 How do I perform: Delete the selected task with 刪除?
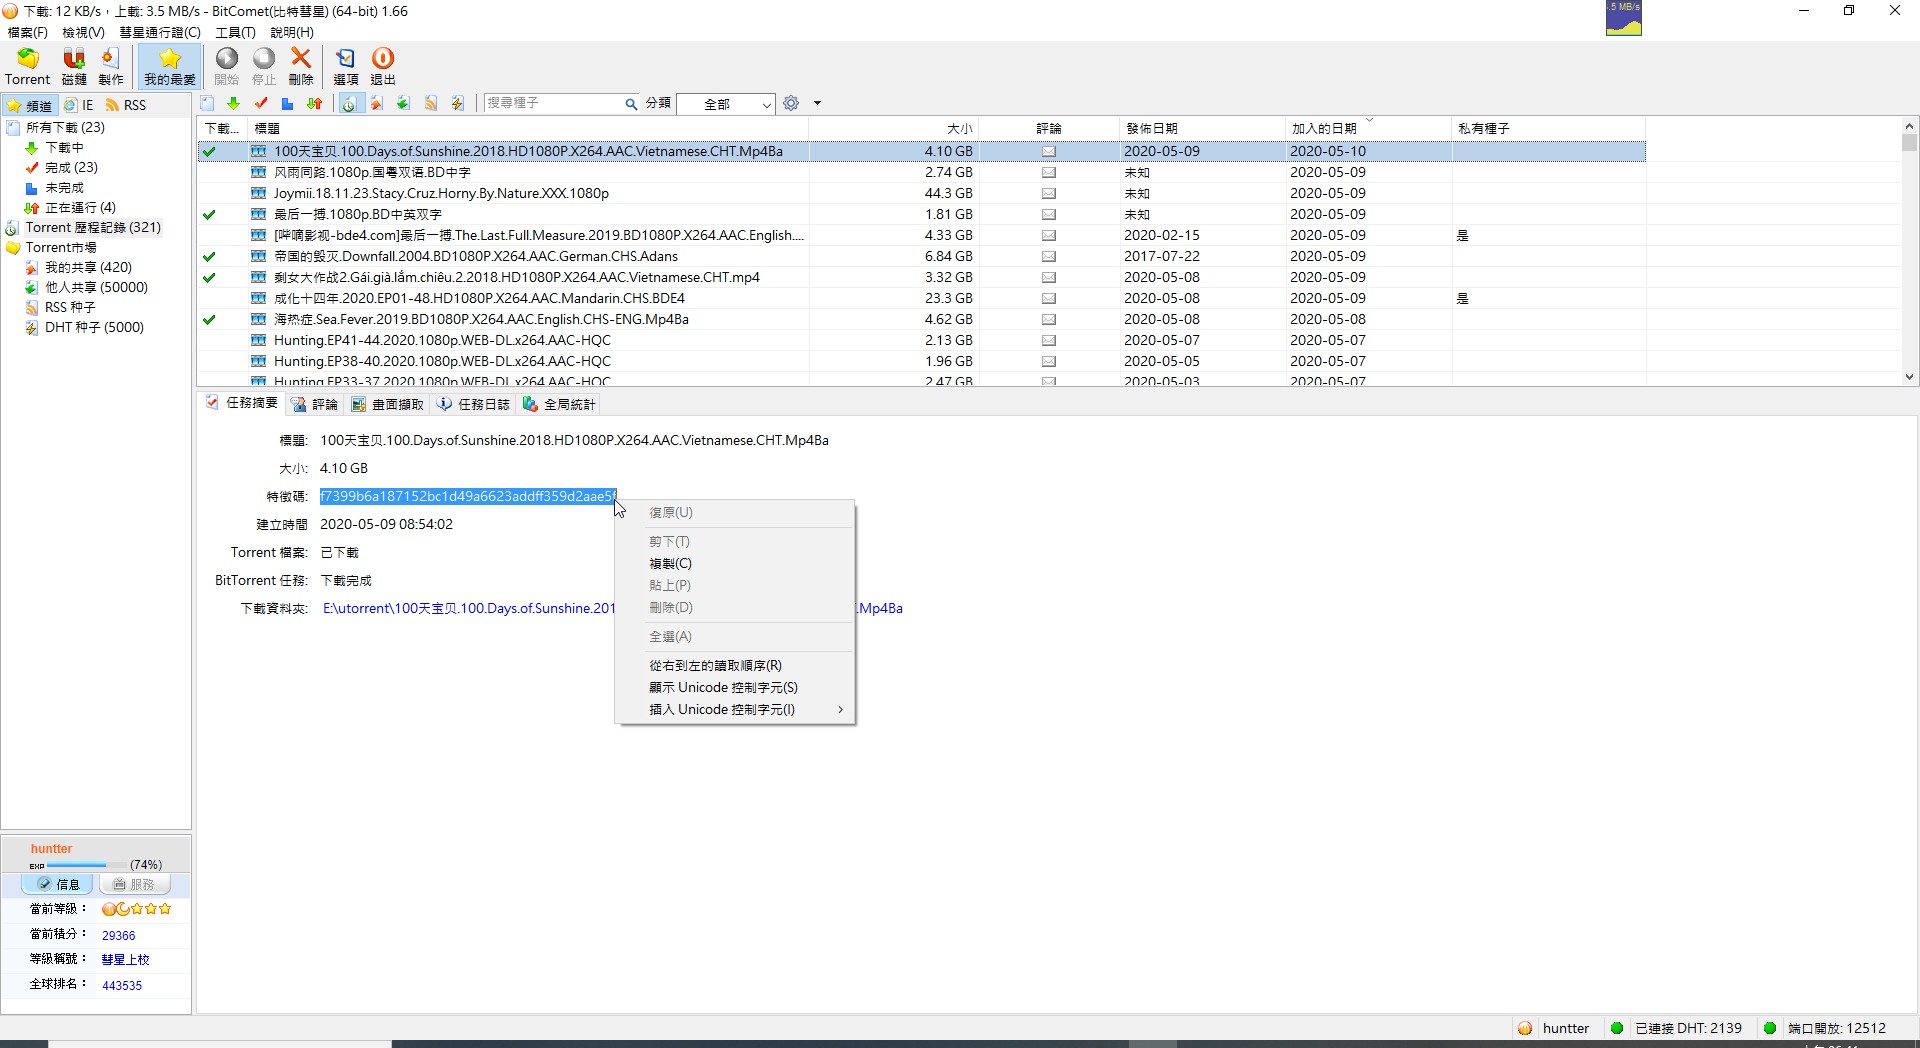click(x=301, y=66)
